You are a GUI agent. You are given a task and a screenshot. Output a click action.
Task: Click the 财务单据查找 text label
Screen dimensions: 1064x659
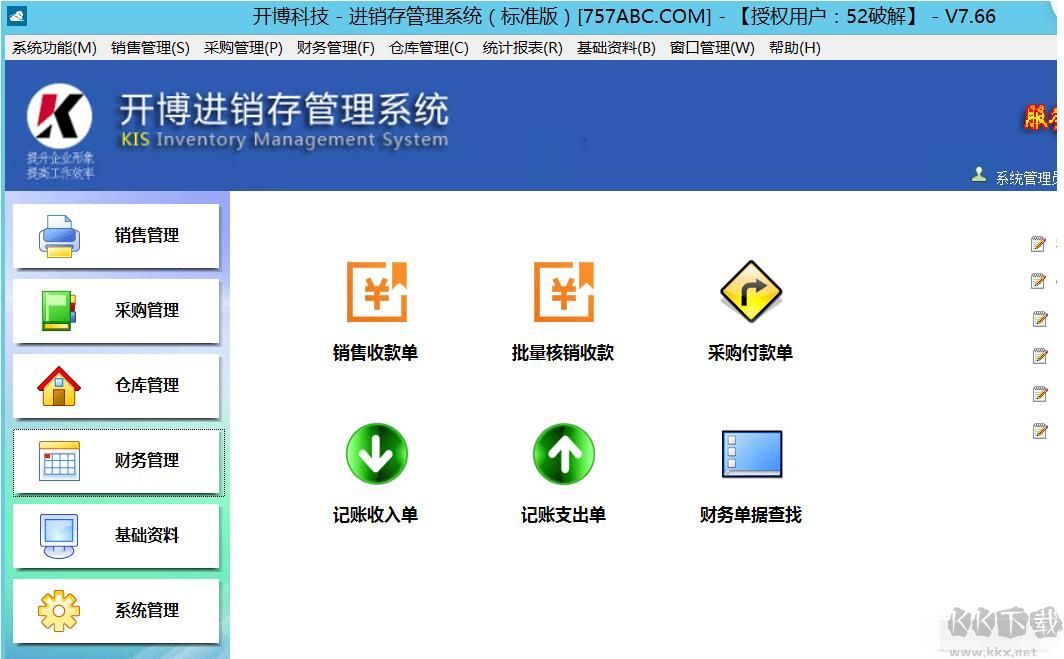pyautogui.click(x=751, y=515)
